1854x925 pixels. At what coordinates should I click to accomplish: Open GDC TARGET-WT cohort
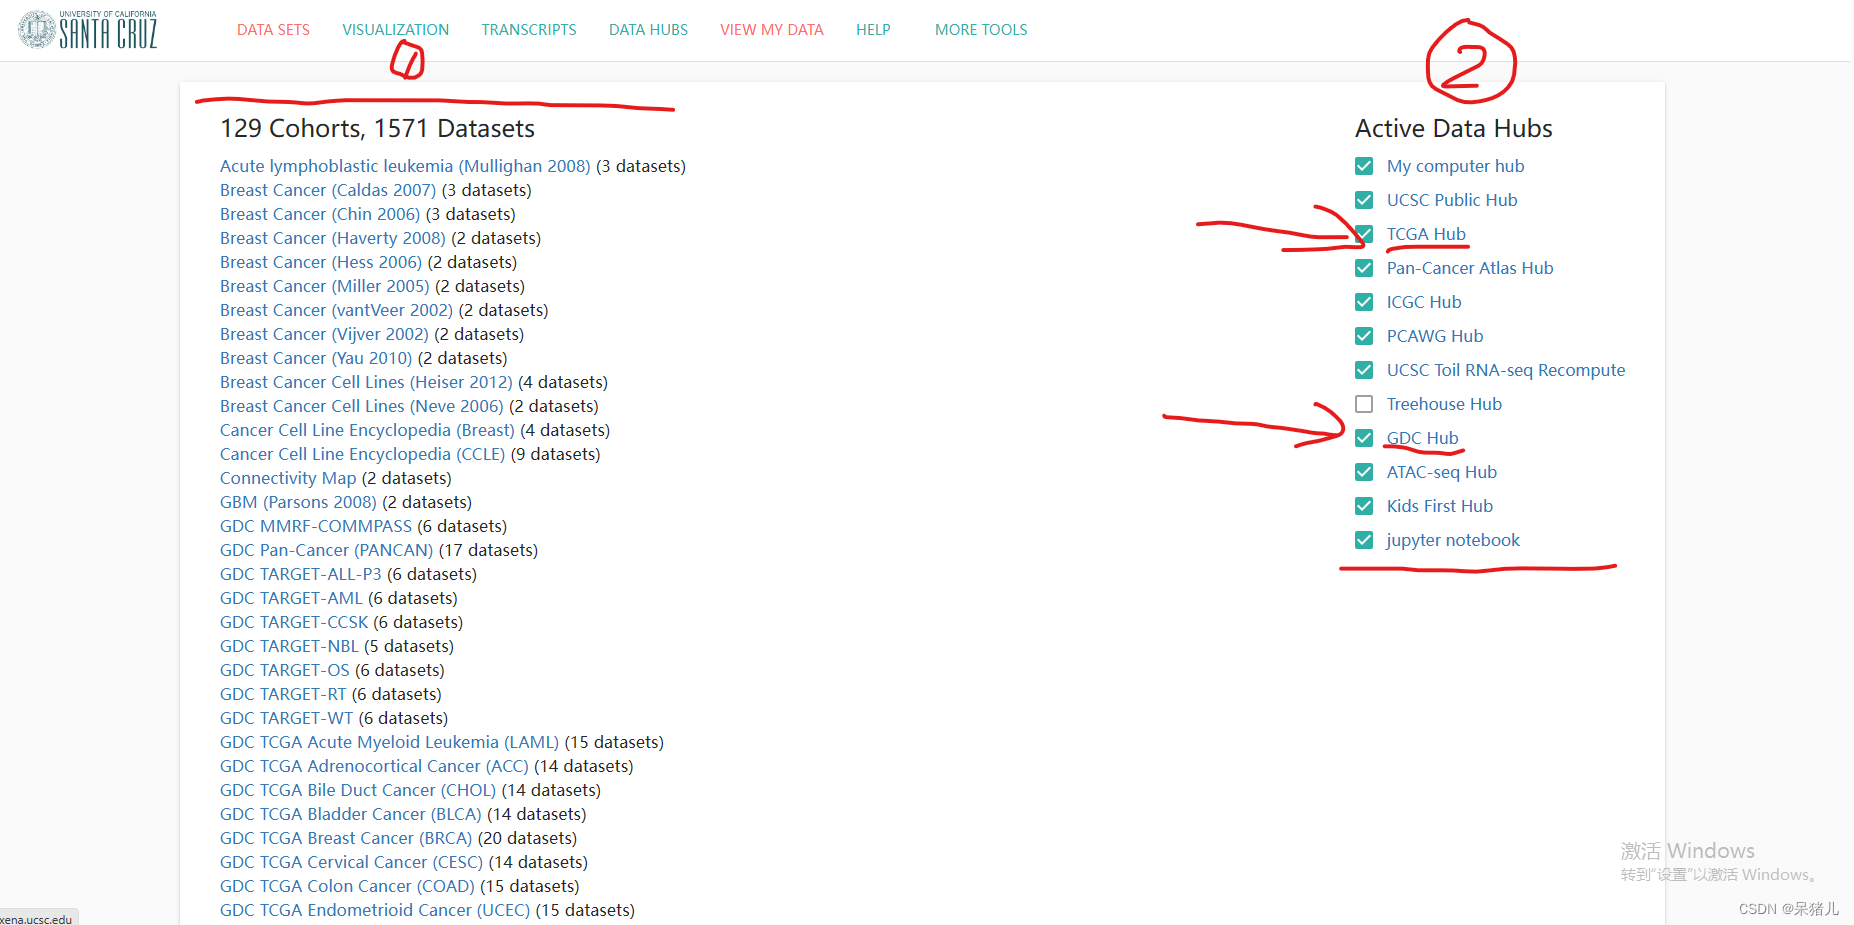(x=287, y=718)
